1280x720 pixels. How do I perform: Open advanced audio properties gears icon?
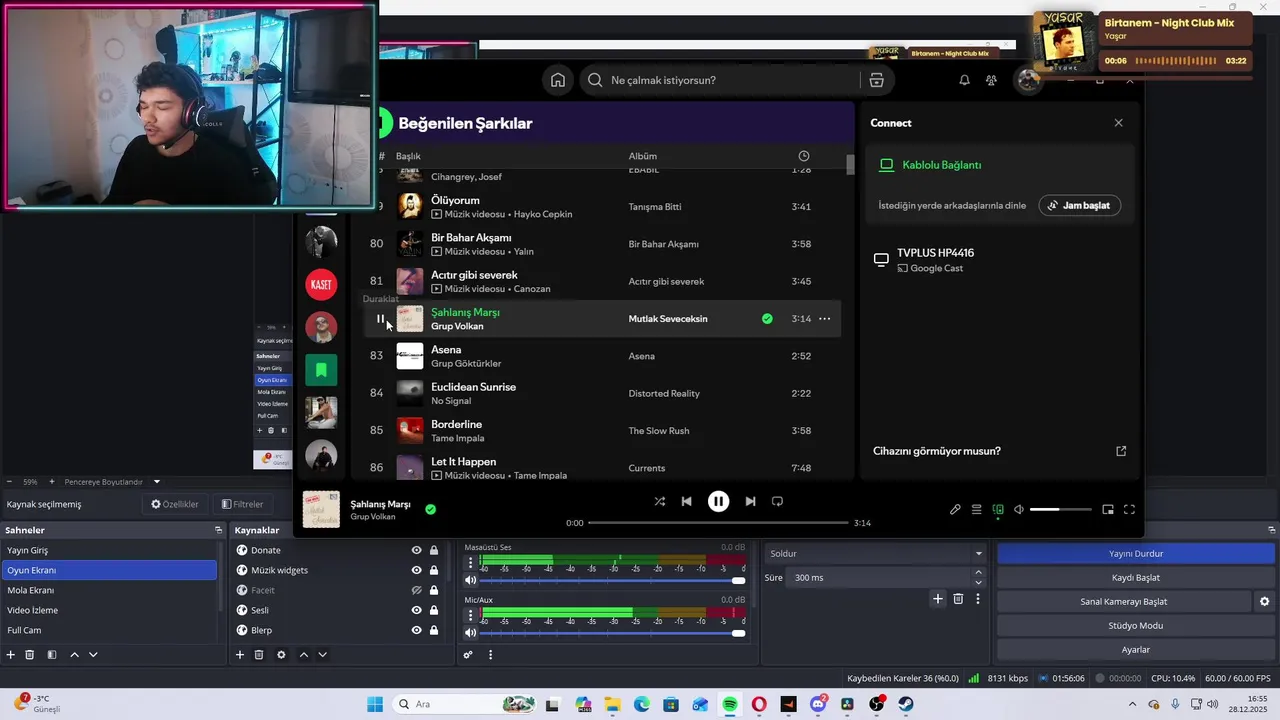tap(467, 655)
